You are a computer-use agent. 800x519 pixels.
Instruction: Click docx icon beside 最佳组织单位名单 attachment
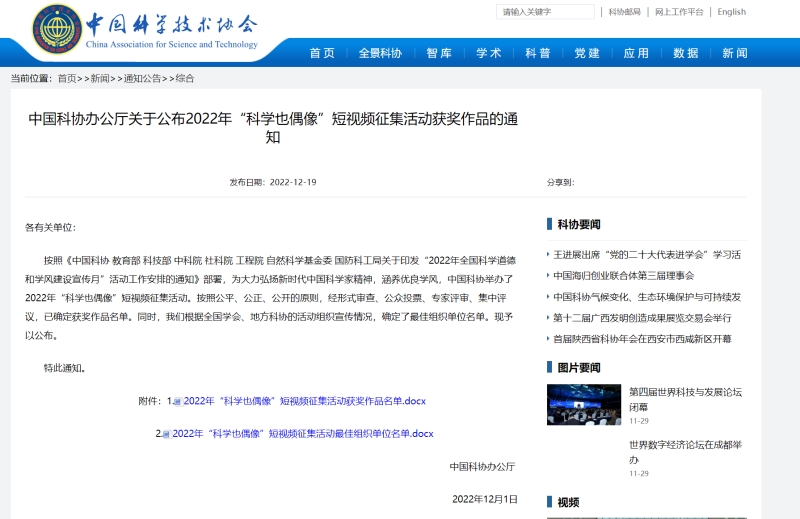tap(166, 434)
